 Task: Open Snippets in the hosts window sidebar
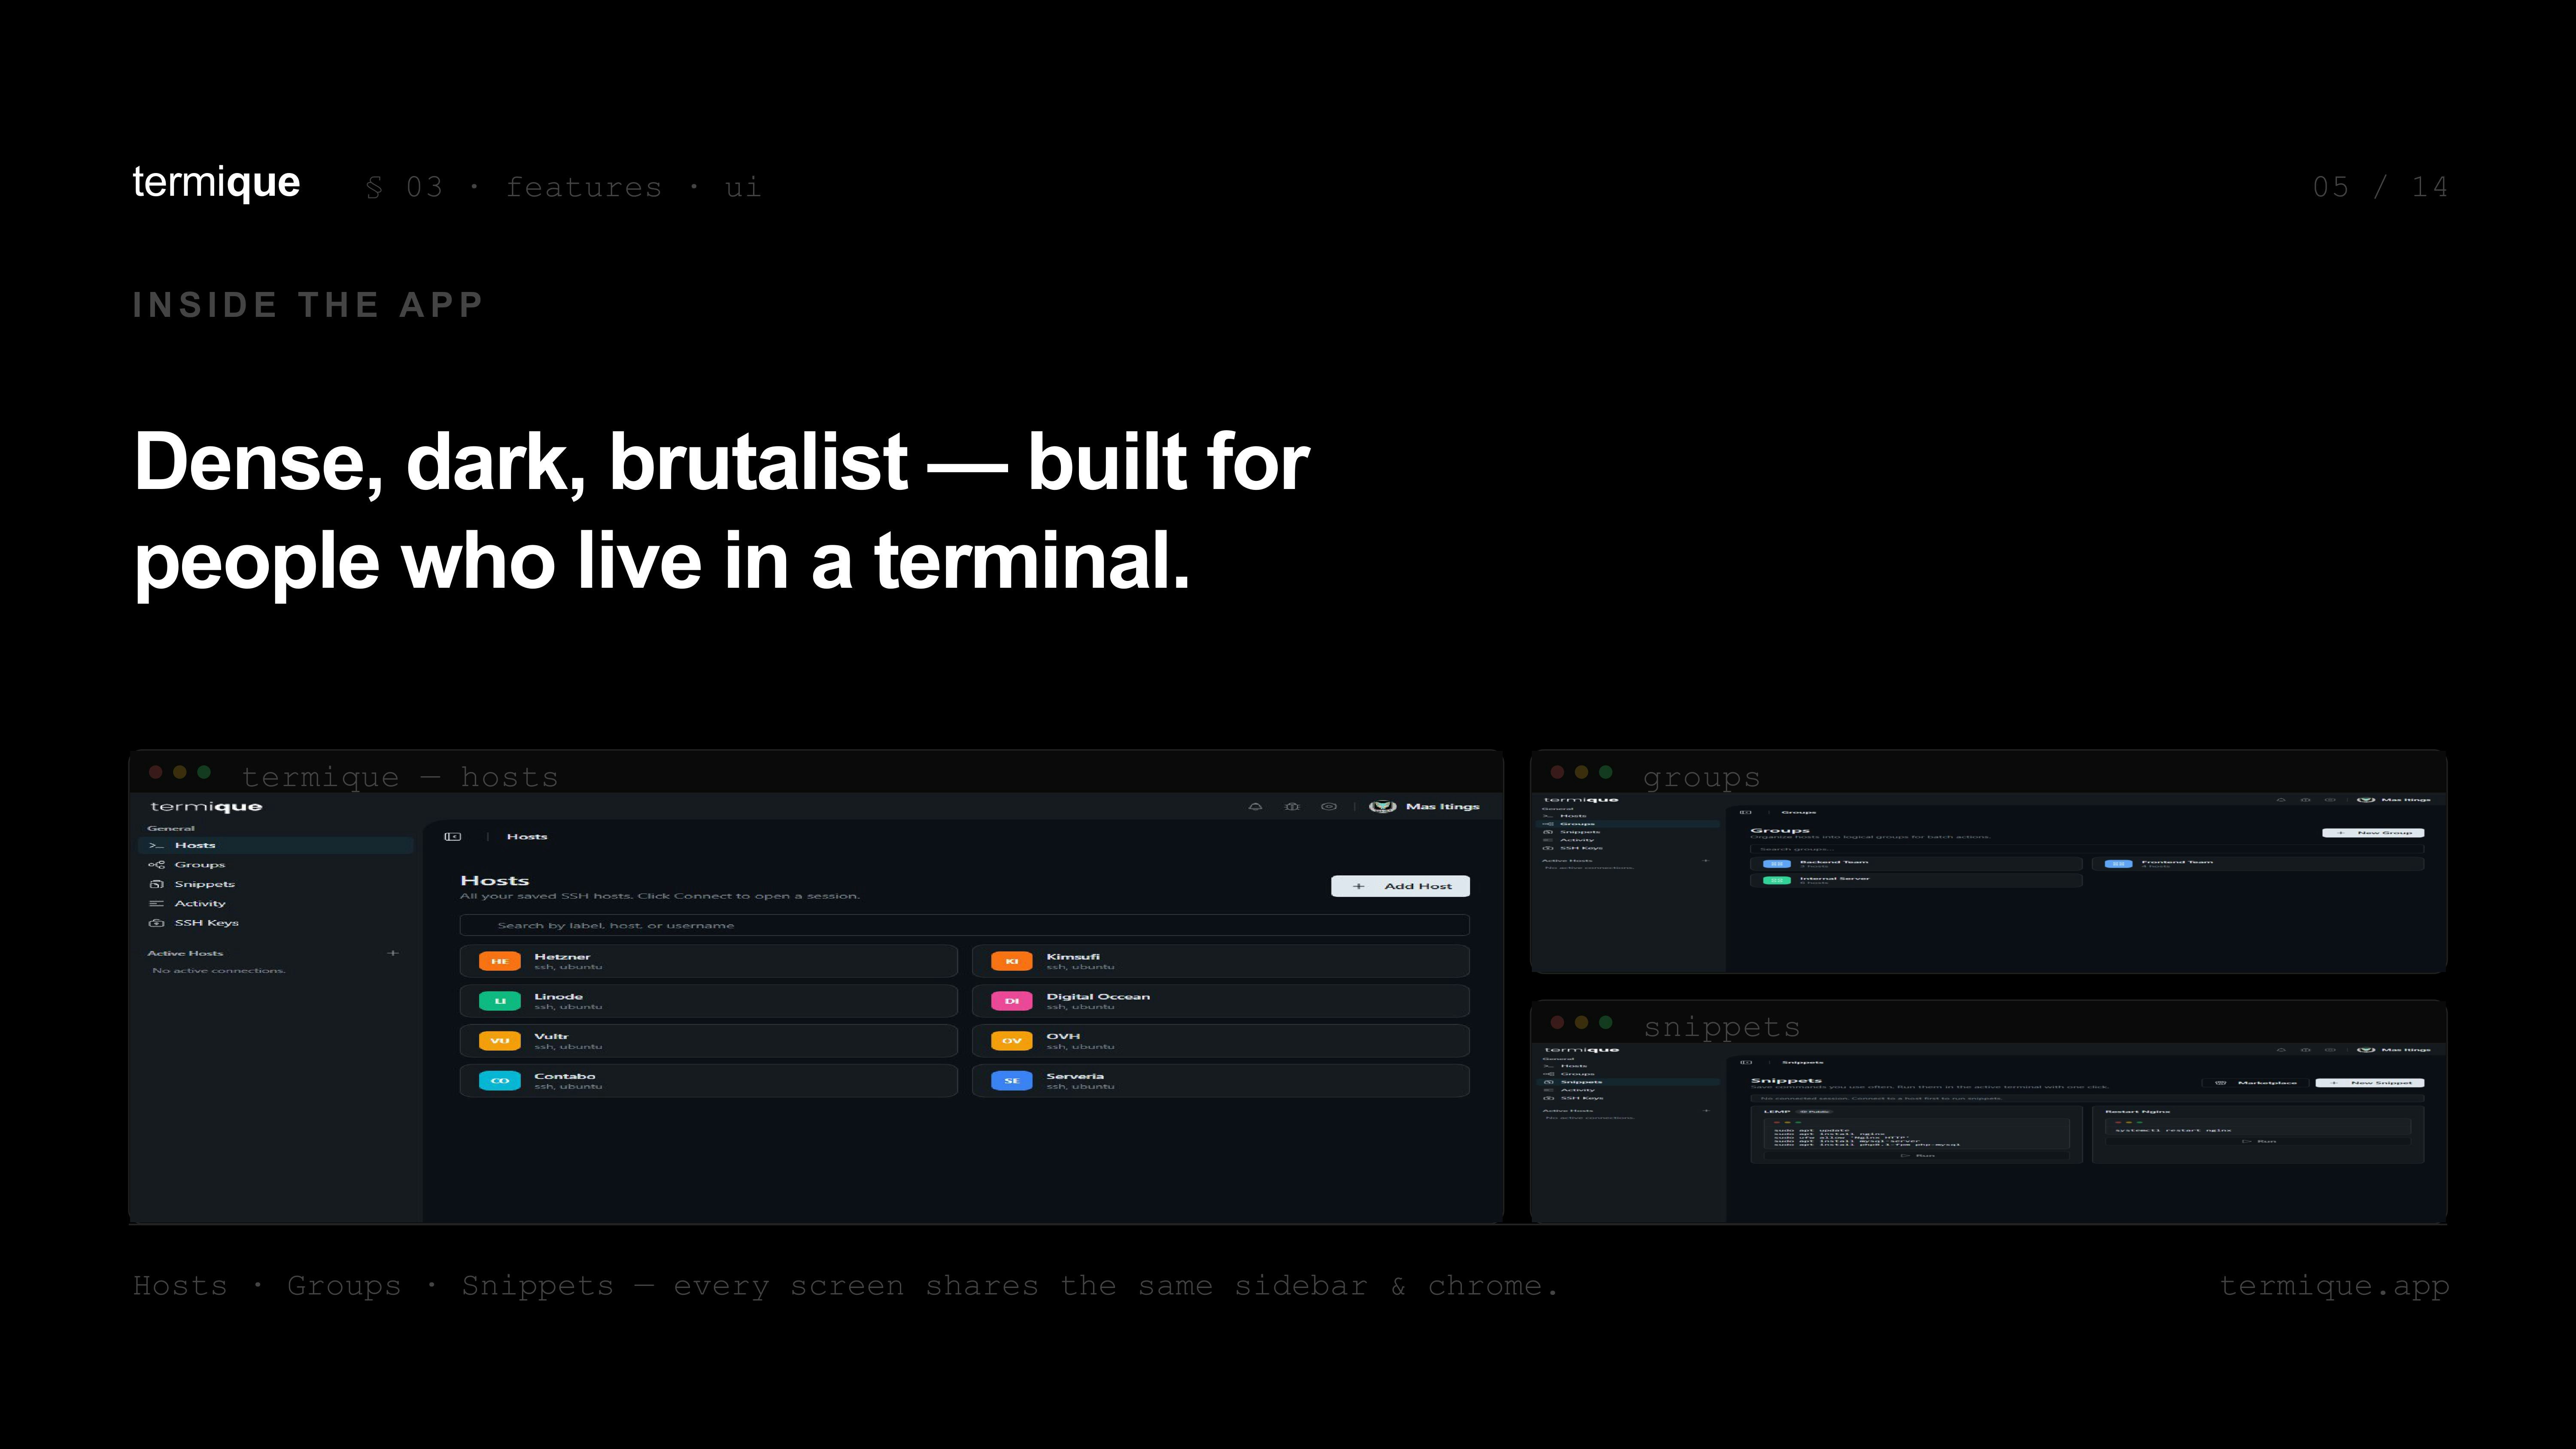[275, 884]
